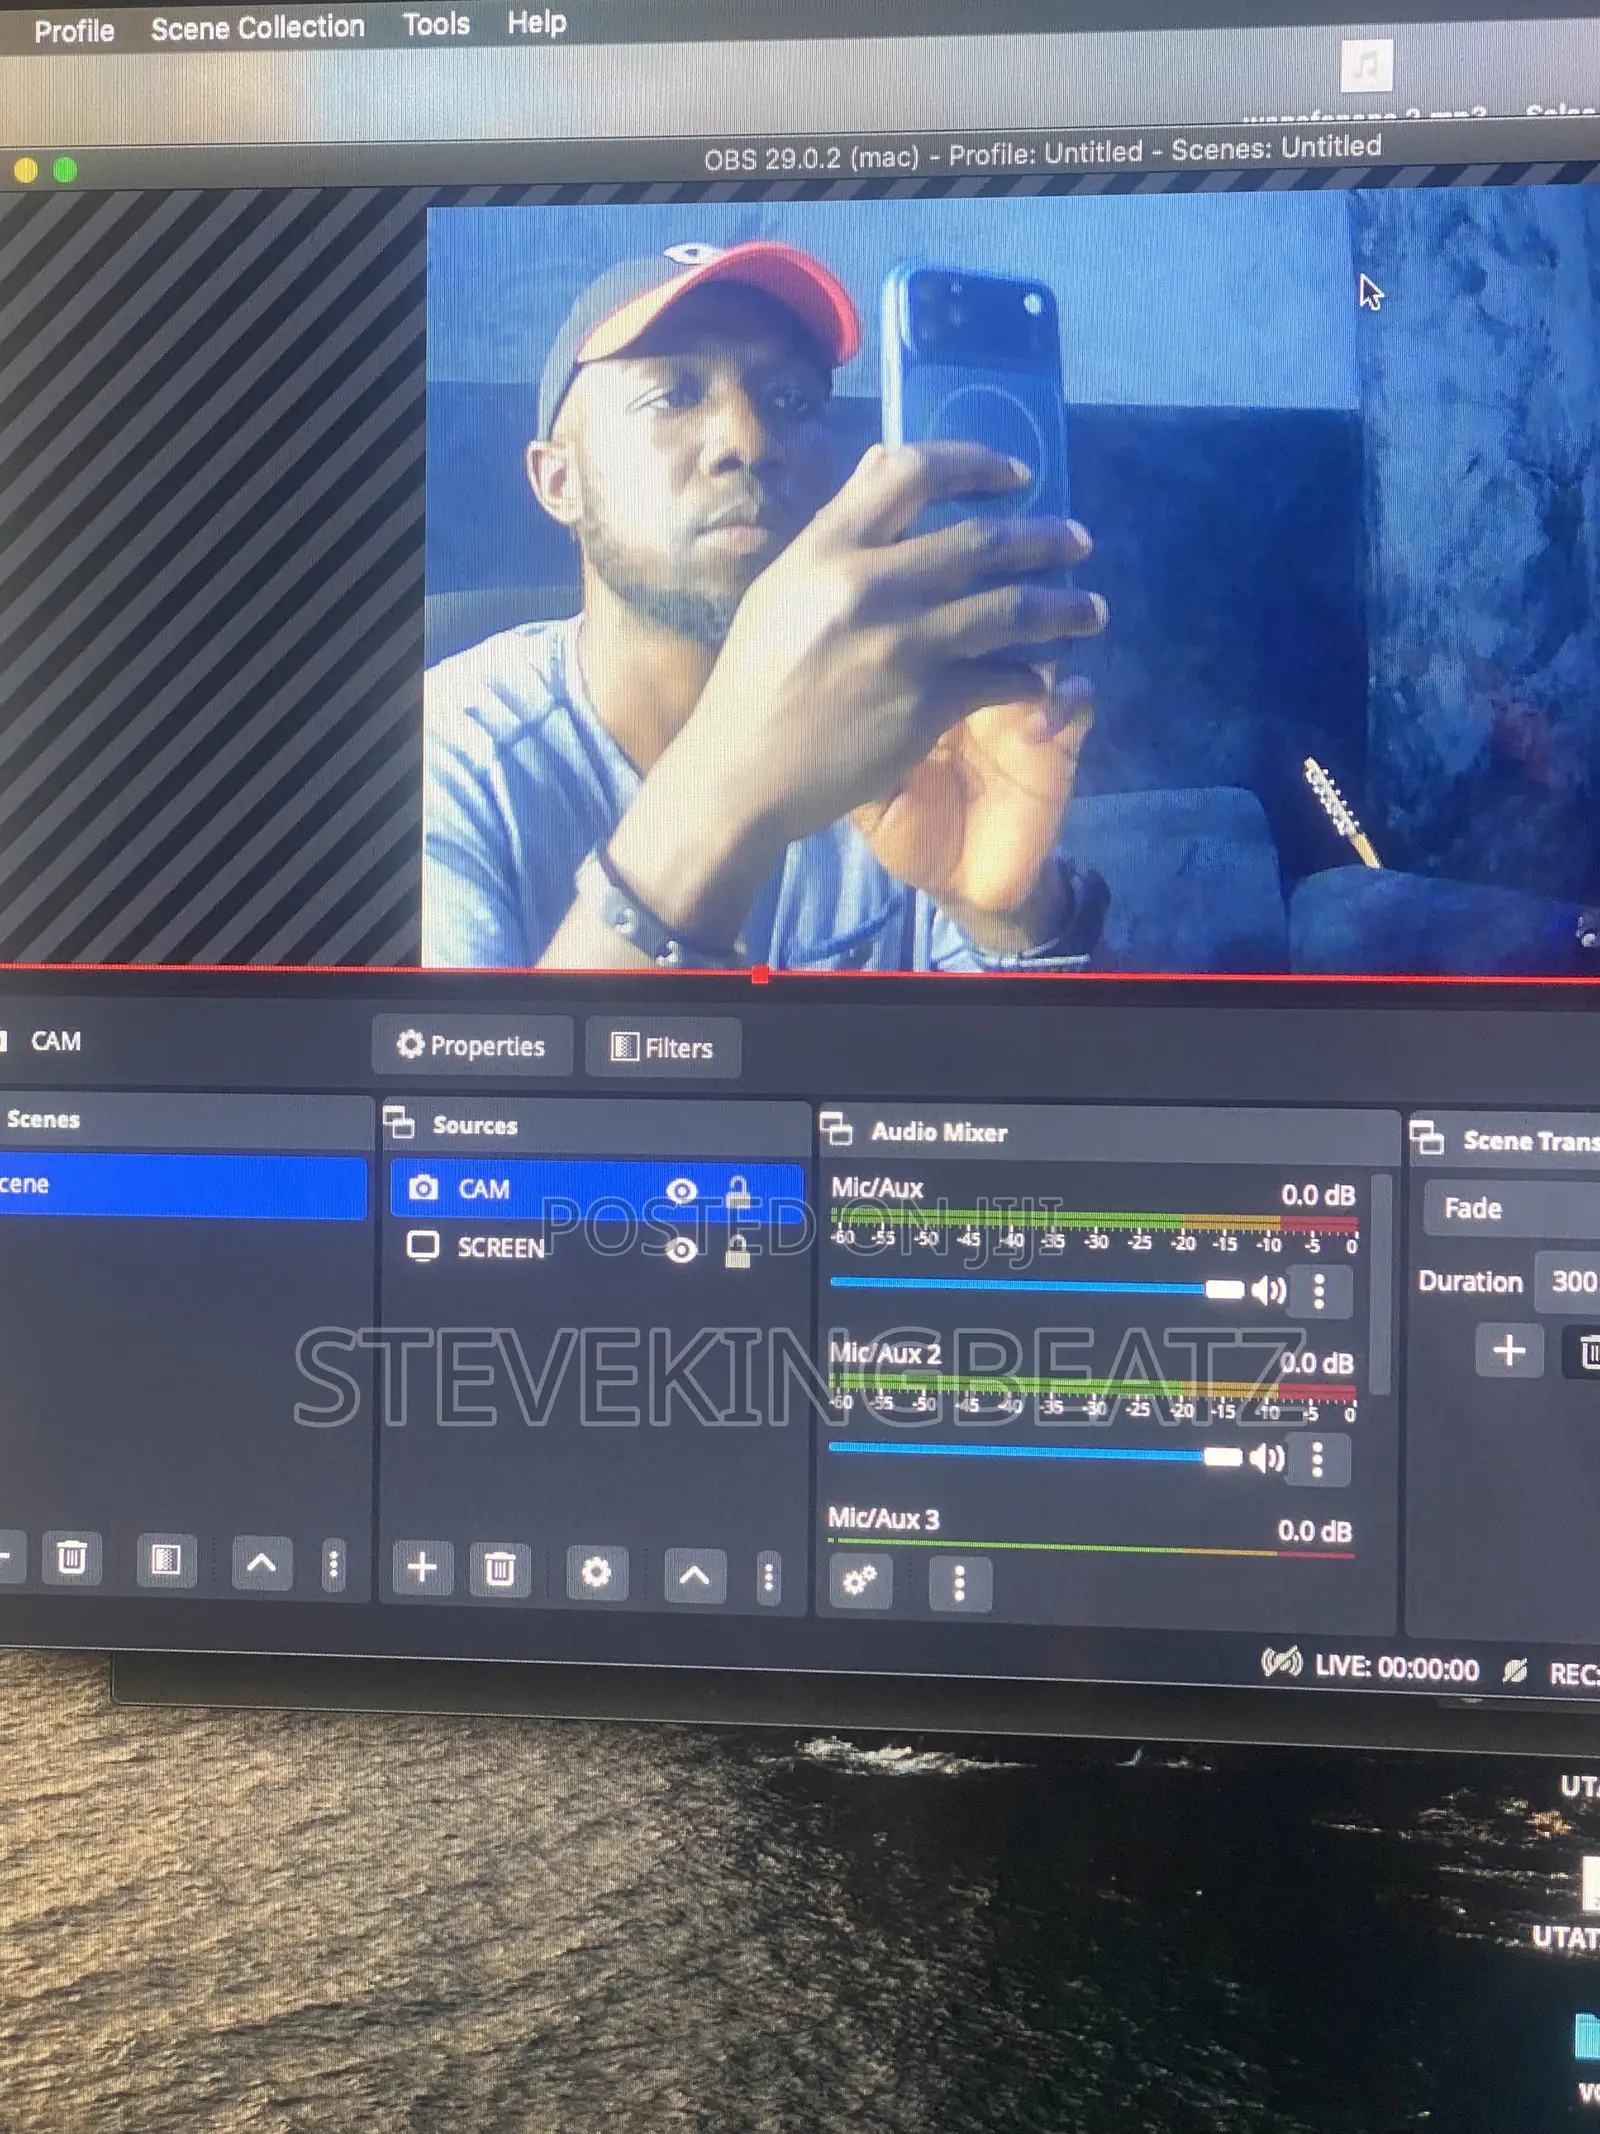This screenshot has width=1600, height=2134.
Task: Click the camera icon beside CAM
Action: 423,1187
